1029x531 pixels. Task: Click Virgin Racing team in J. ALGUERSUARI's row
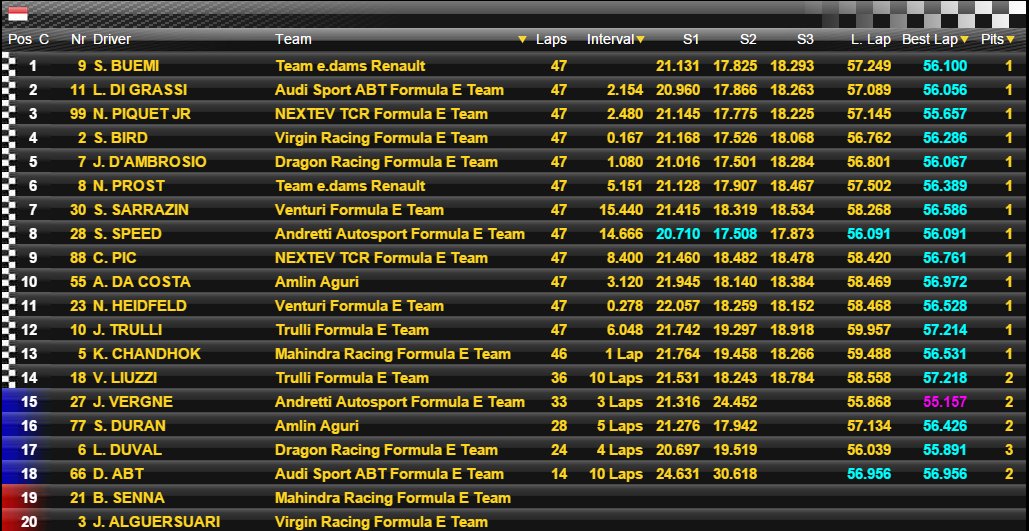pyautogui.click(x=381, y=522)
